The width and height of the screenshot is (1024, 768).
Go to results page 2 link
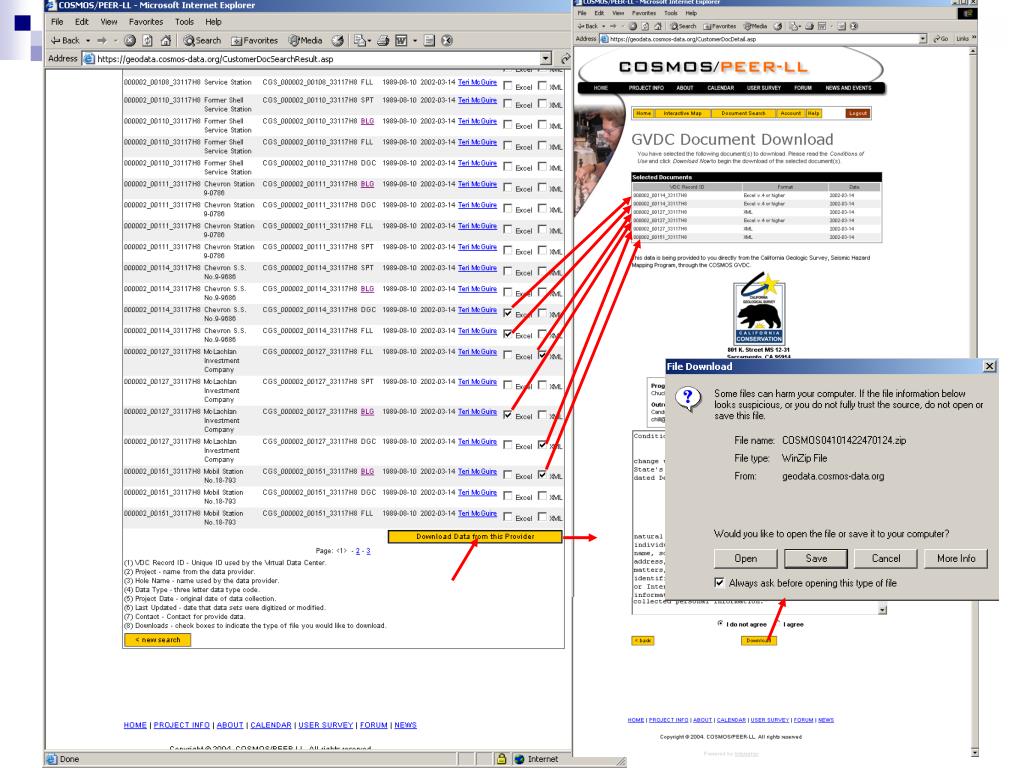(357, 551)
